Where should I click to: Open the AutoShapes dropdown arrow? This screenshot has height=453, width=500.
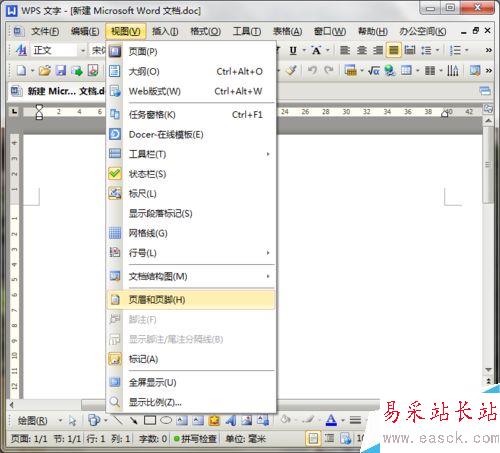106,421
